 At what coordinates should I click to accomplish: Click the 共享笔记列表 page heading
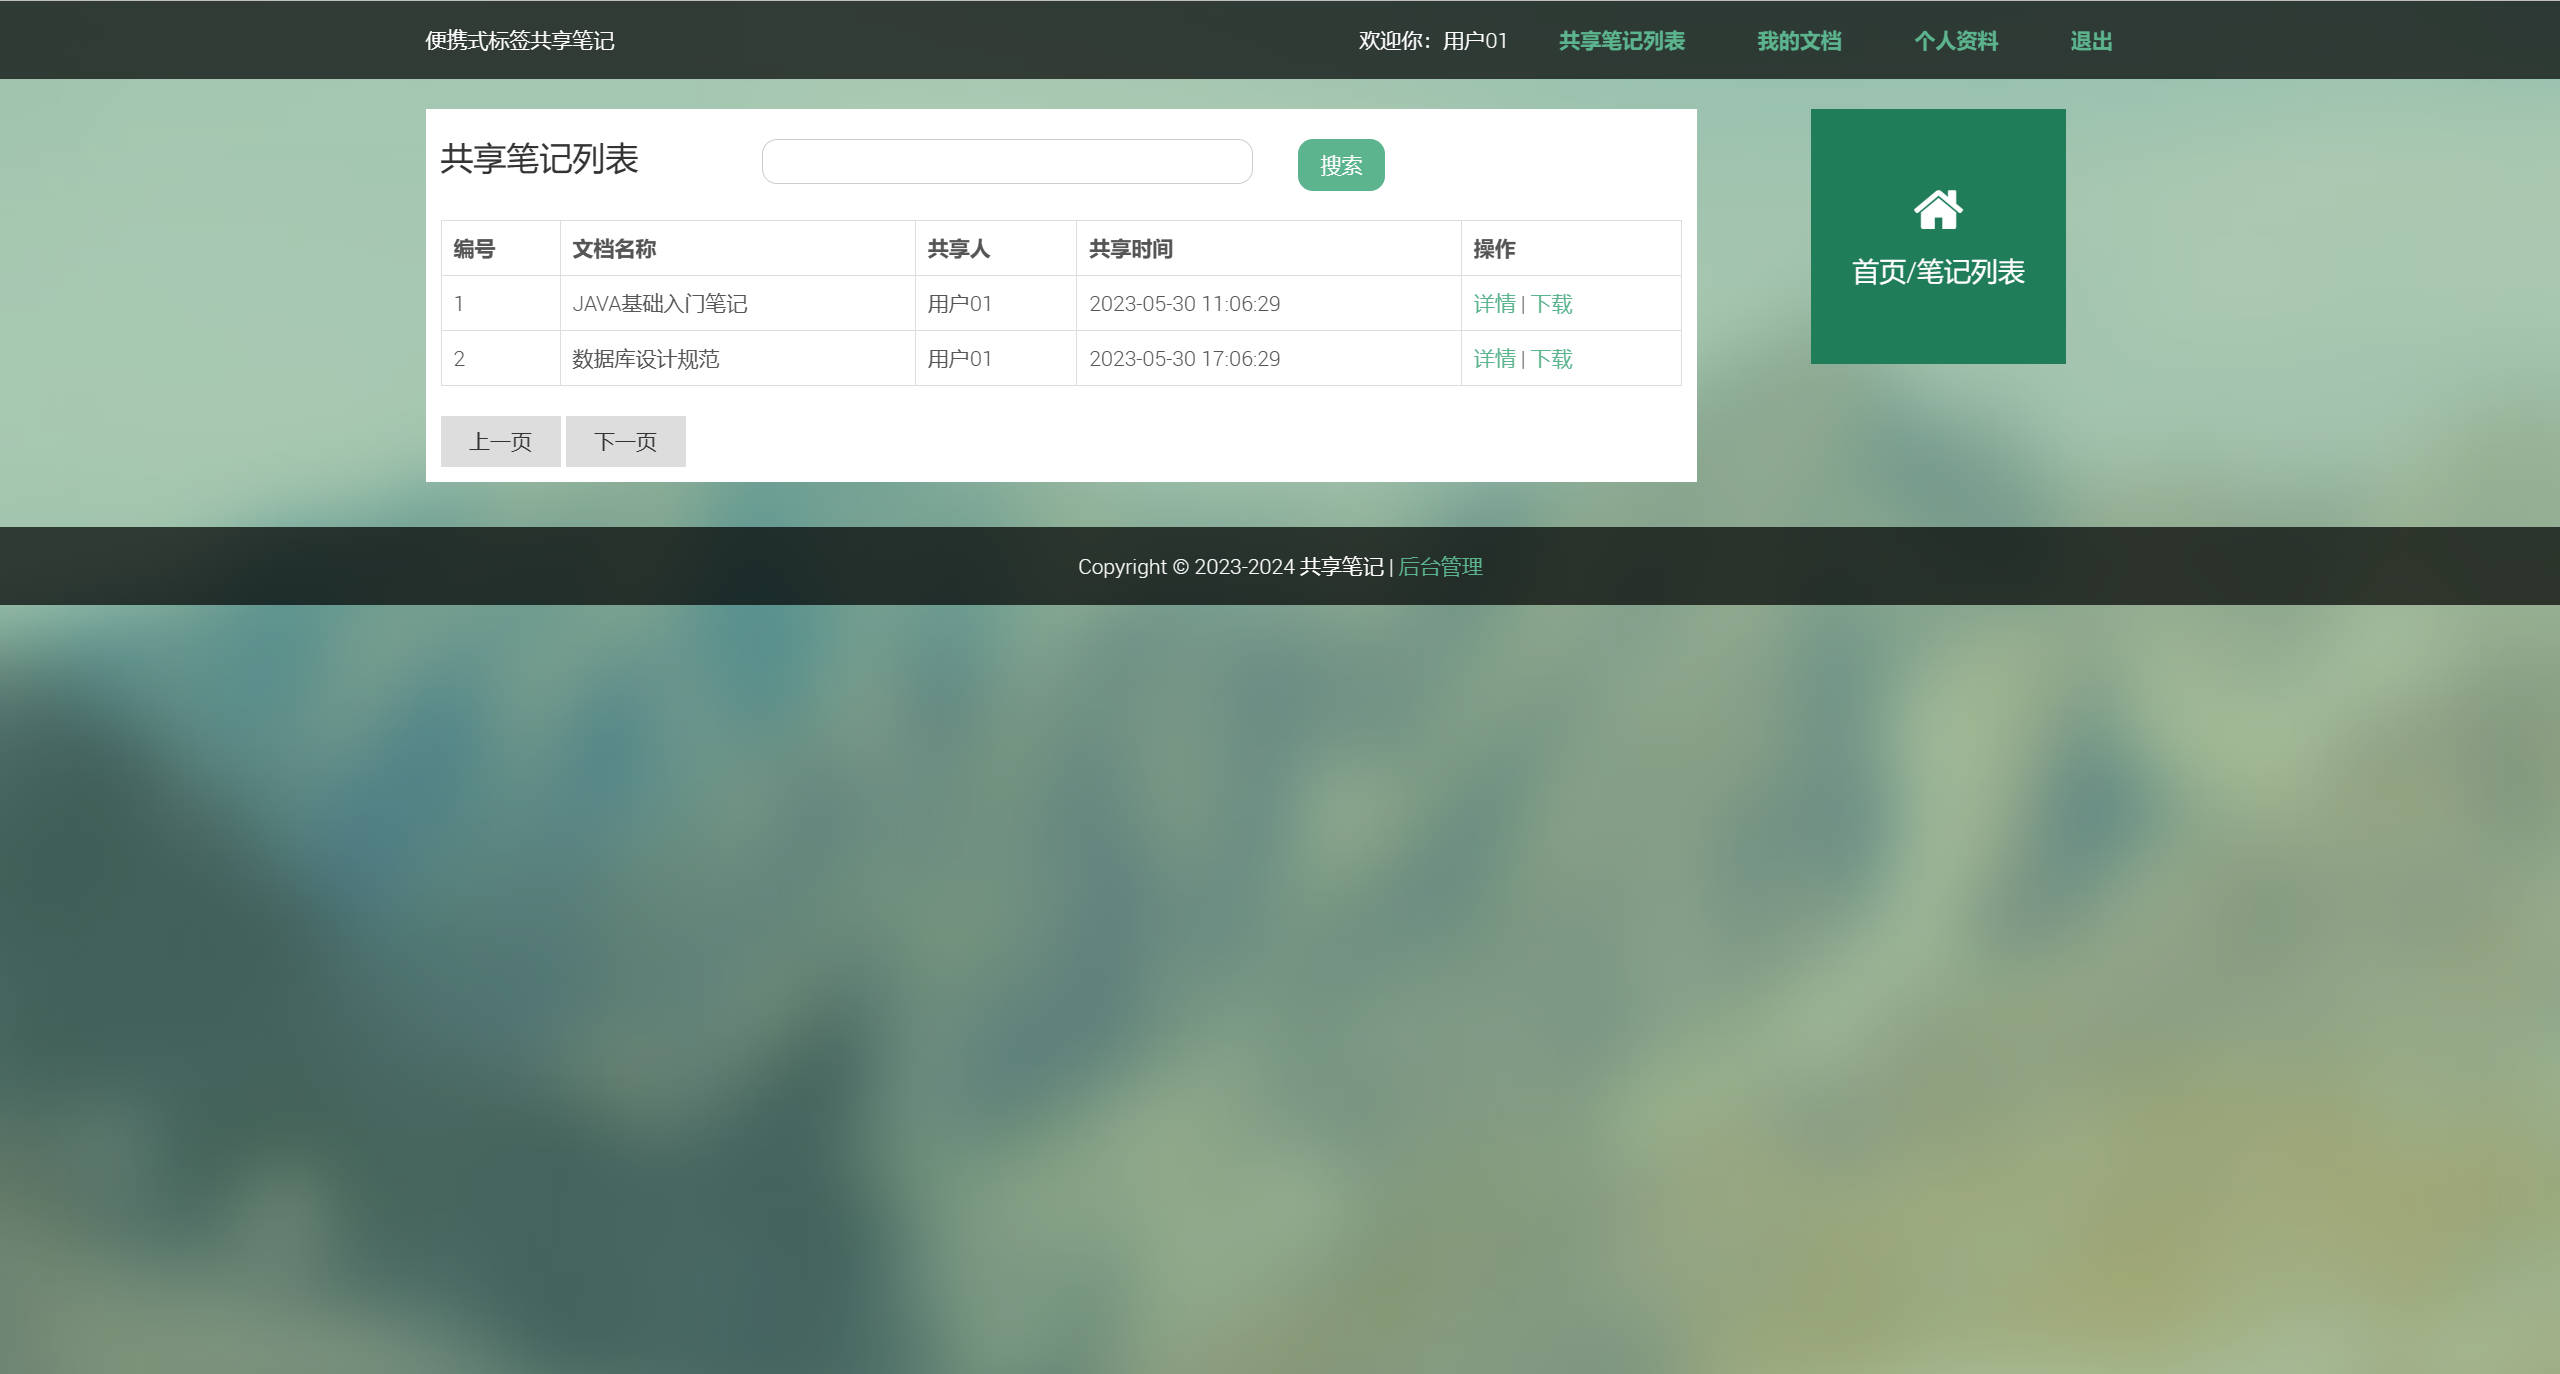541,158
